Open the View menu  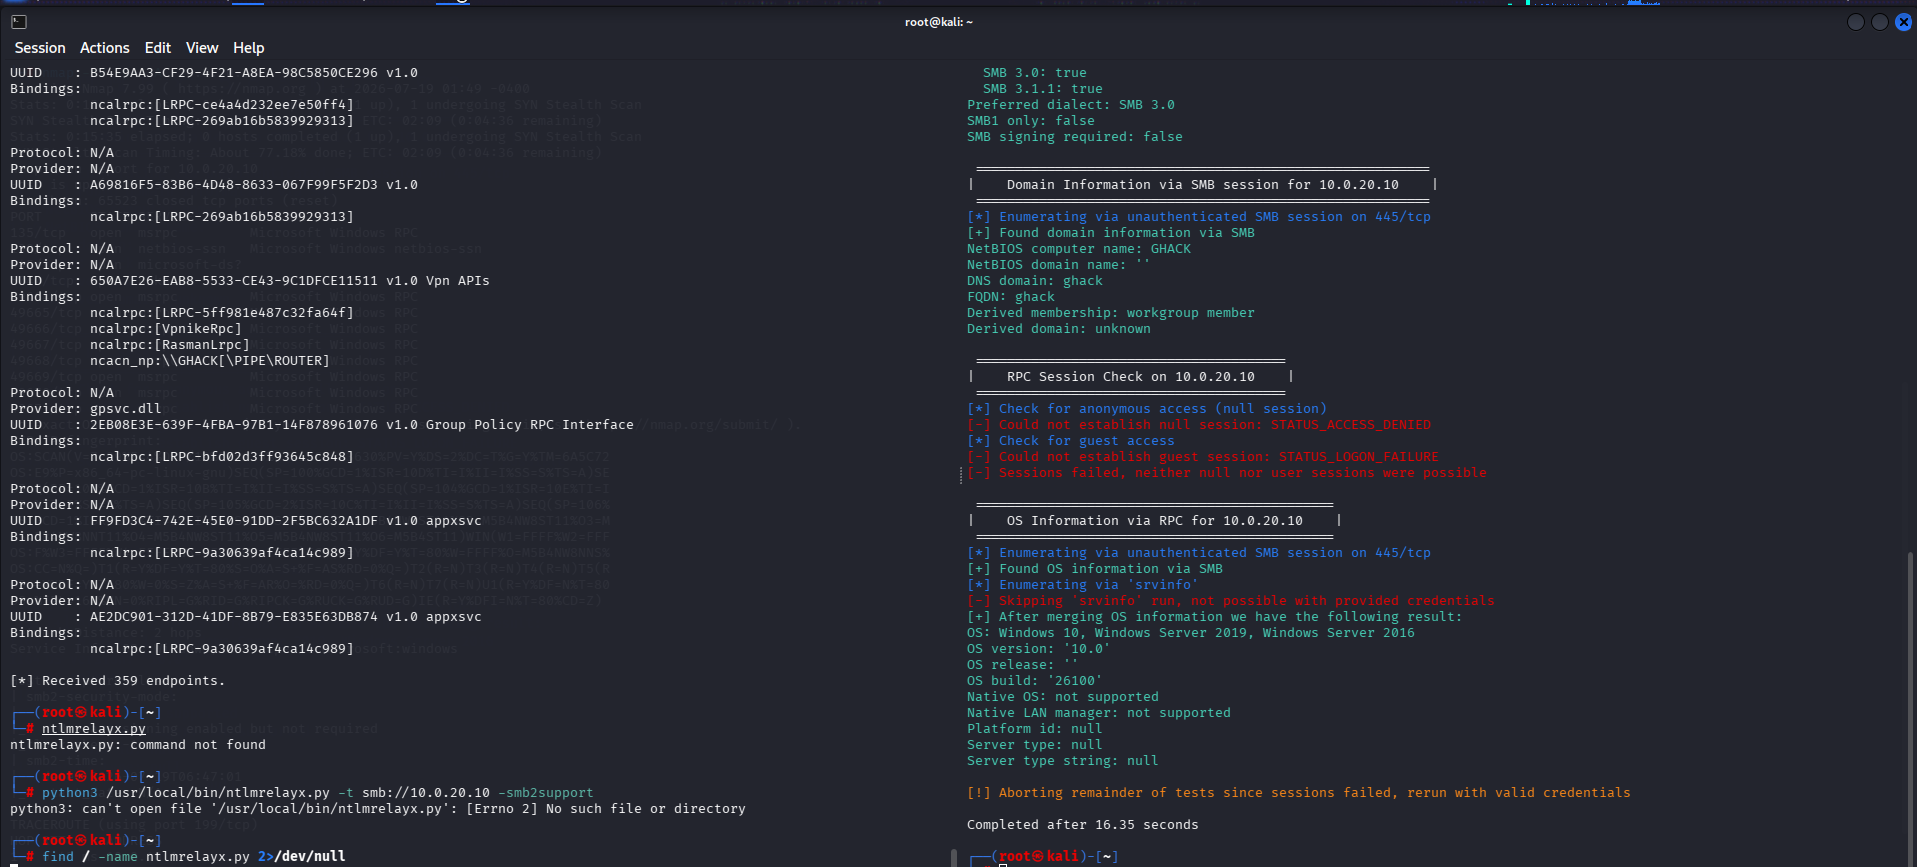pyautogui.click(x=202, y=48)
